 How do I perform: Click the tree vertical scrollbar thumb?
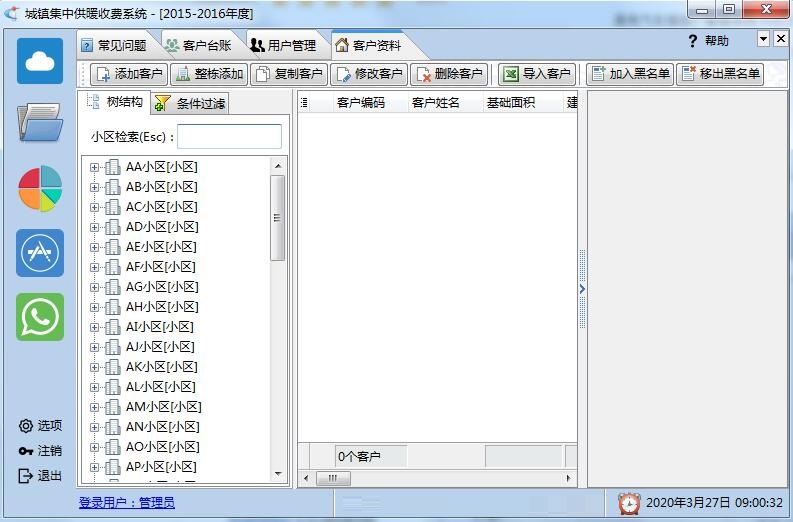click(x=277, y=218)
